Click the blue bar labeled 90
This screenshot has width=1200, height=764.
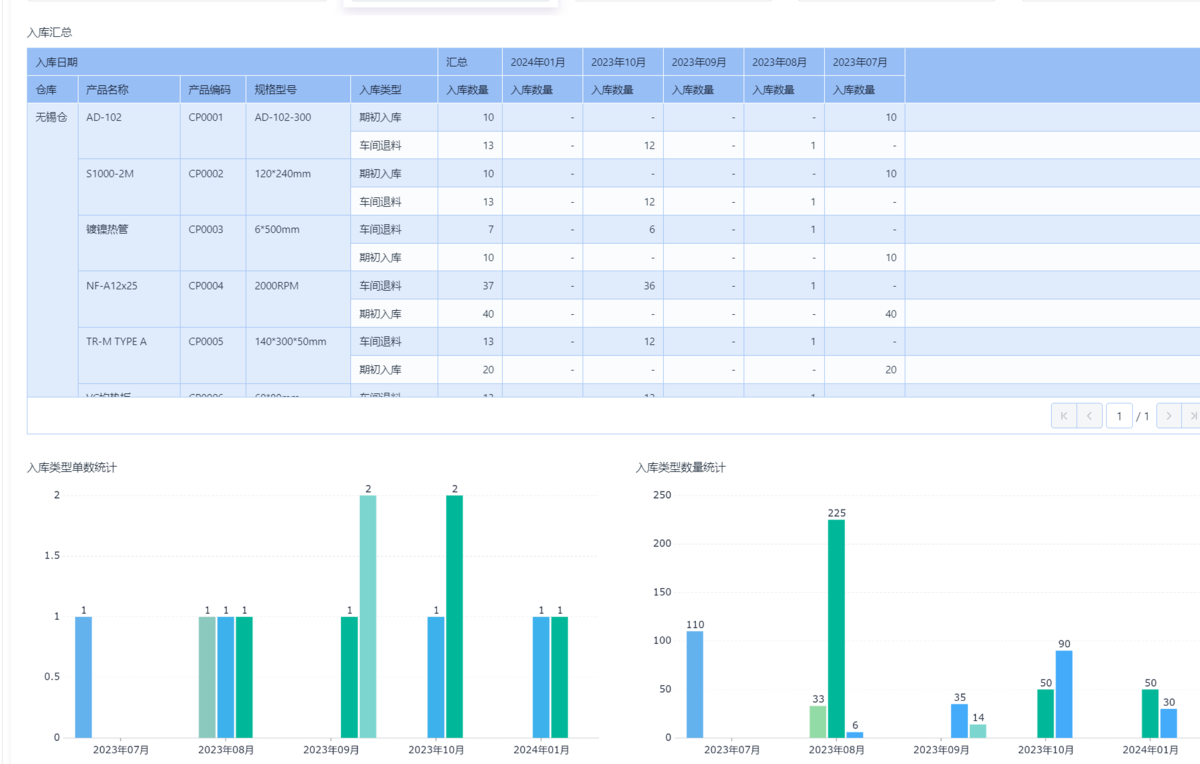coord(1064,694)
